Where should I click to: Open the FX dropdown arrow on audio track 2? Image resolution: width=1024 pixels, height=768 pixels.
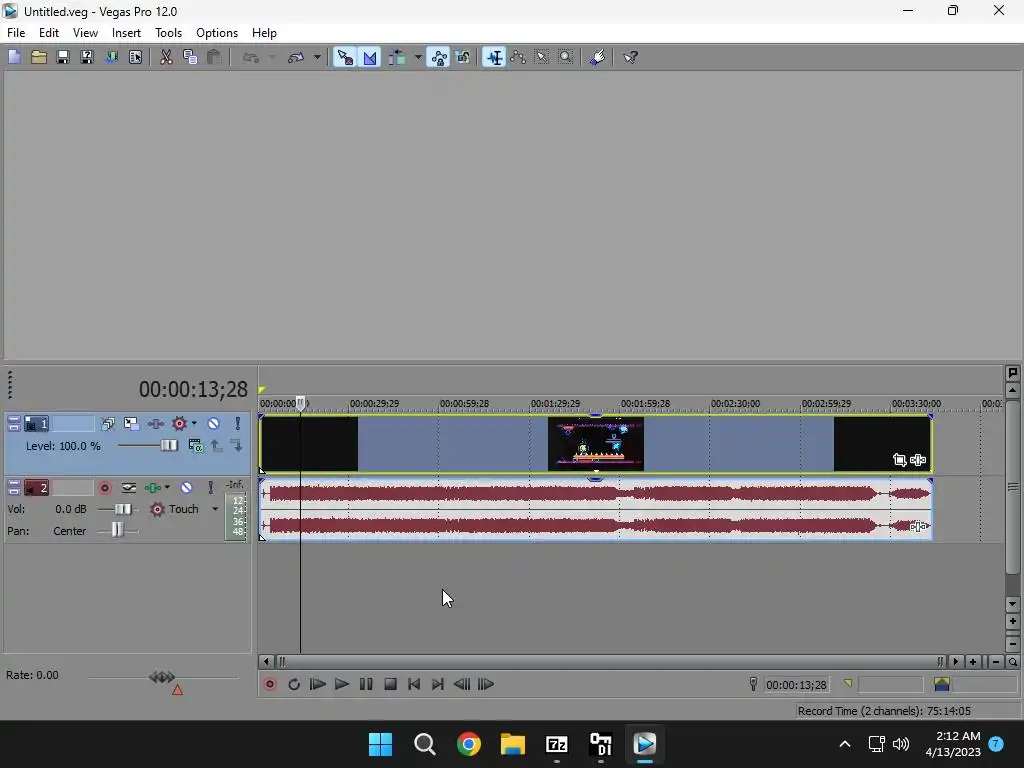167,488
